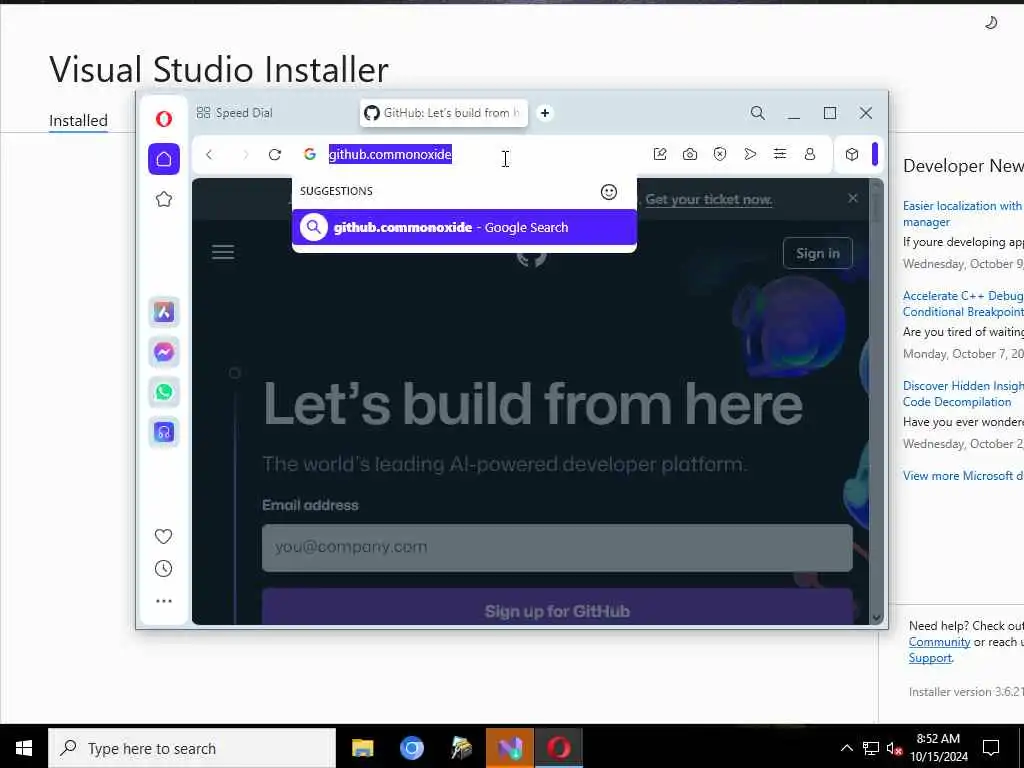Switch to the GitHub tab
The image size is (1024, 768).
click(x=443, y=113)
